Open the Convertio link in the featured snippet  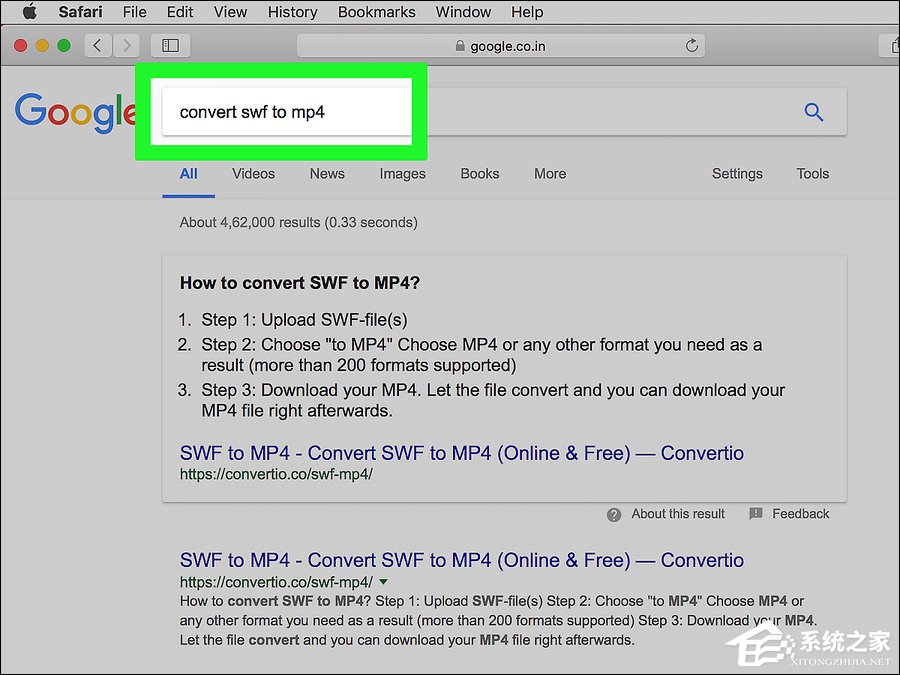461,453
